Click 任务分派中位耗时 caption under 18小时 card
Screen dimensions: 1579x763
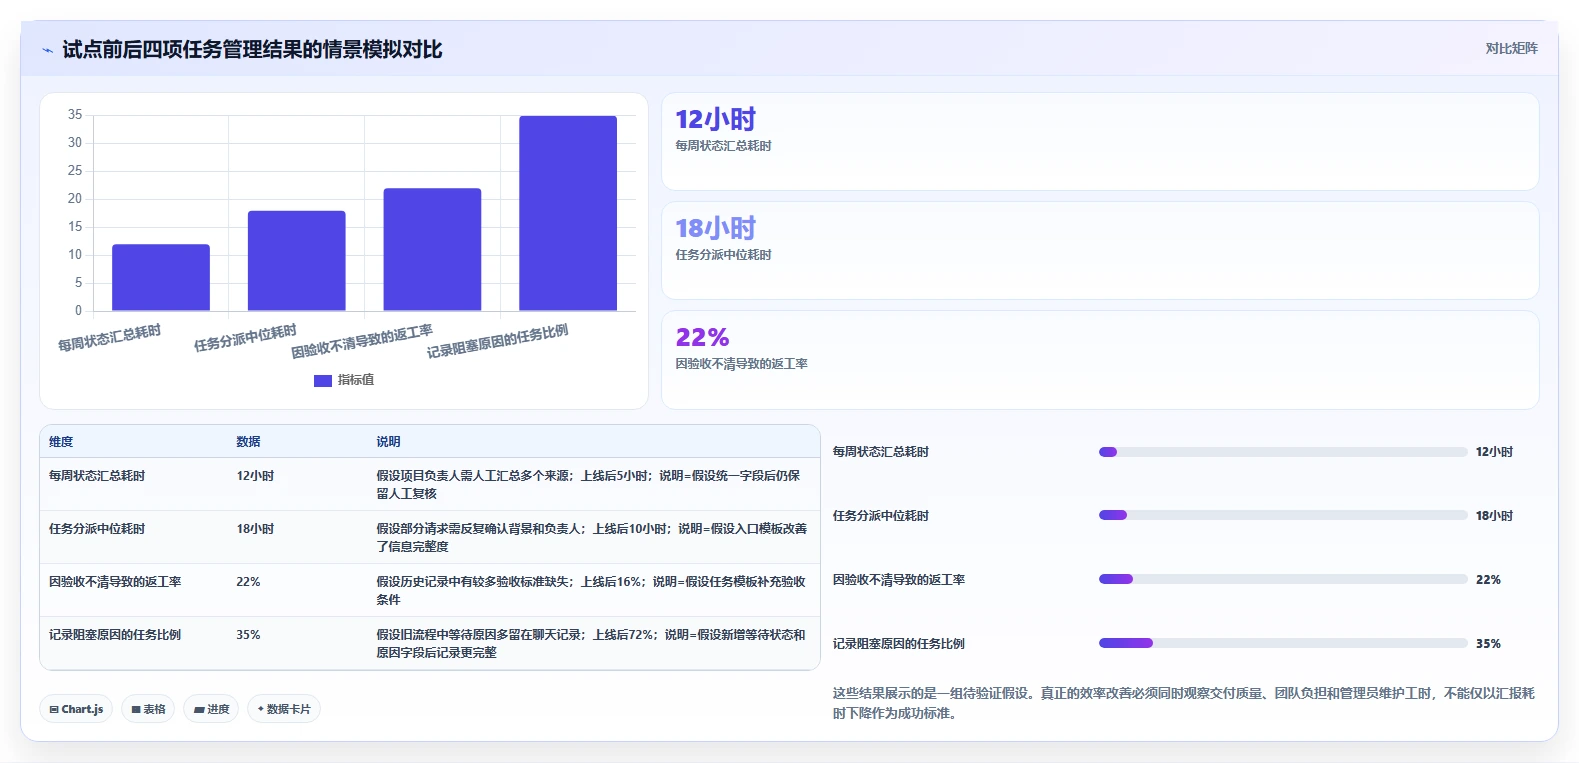[723, 255]
